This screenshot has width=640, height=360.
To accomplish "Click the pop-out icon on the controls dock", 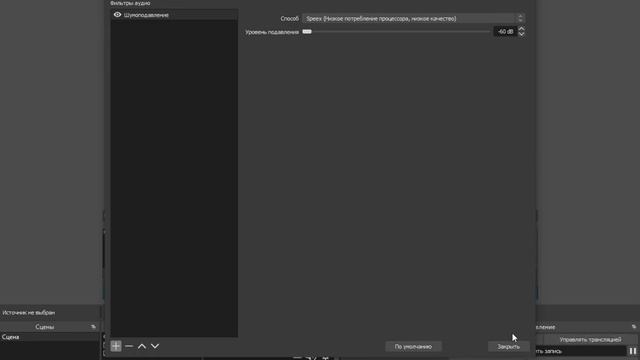I will (x=633, y=327).
